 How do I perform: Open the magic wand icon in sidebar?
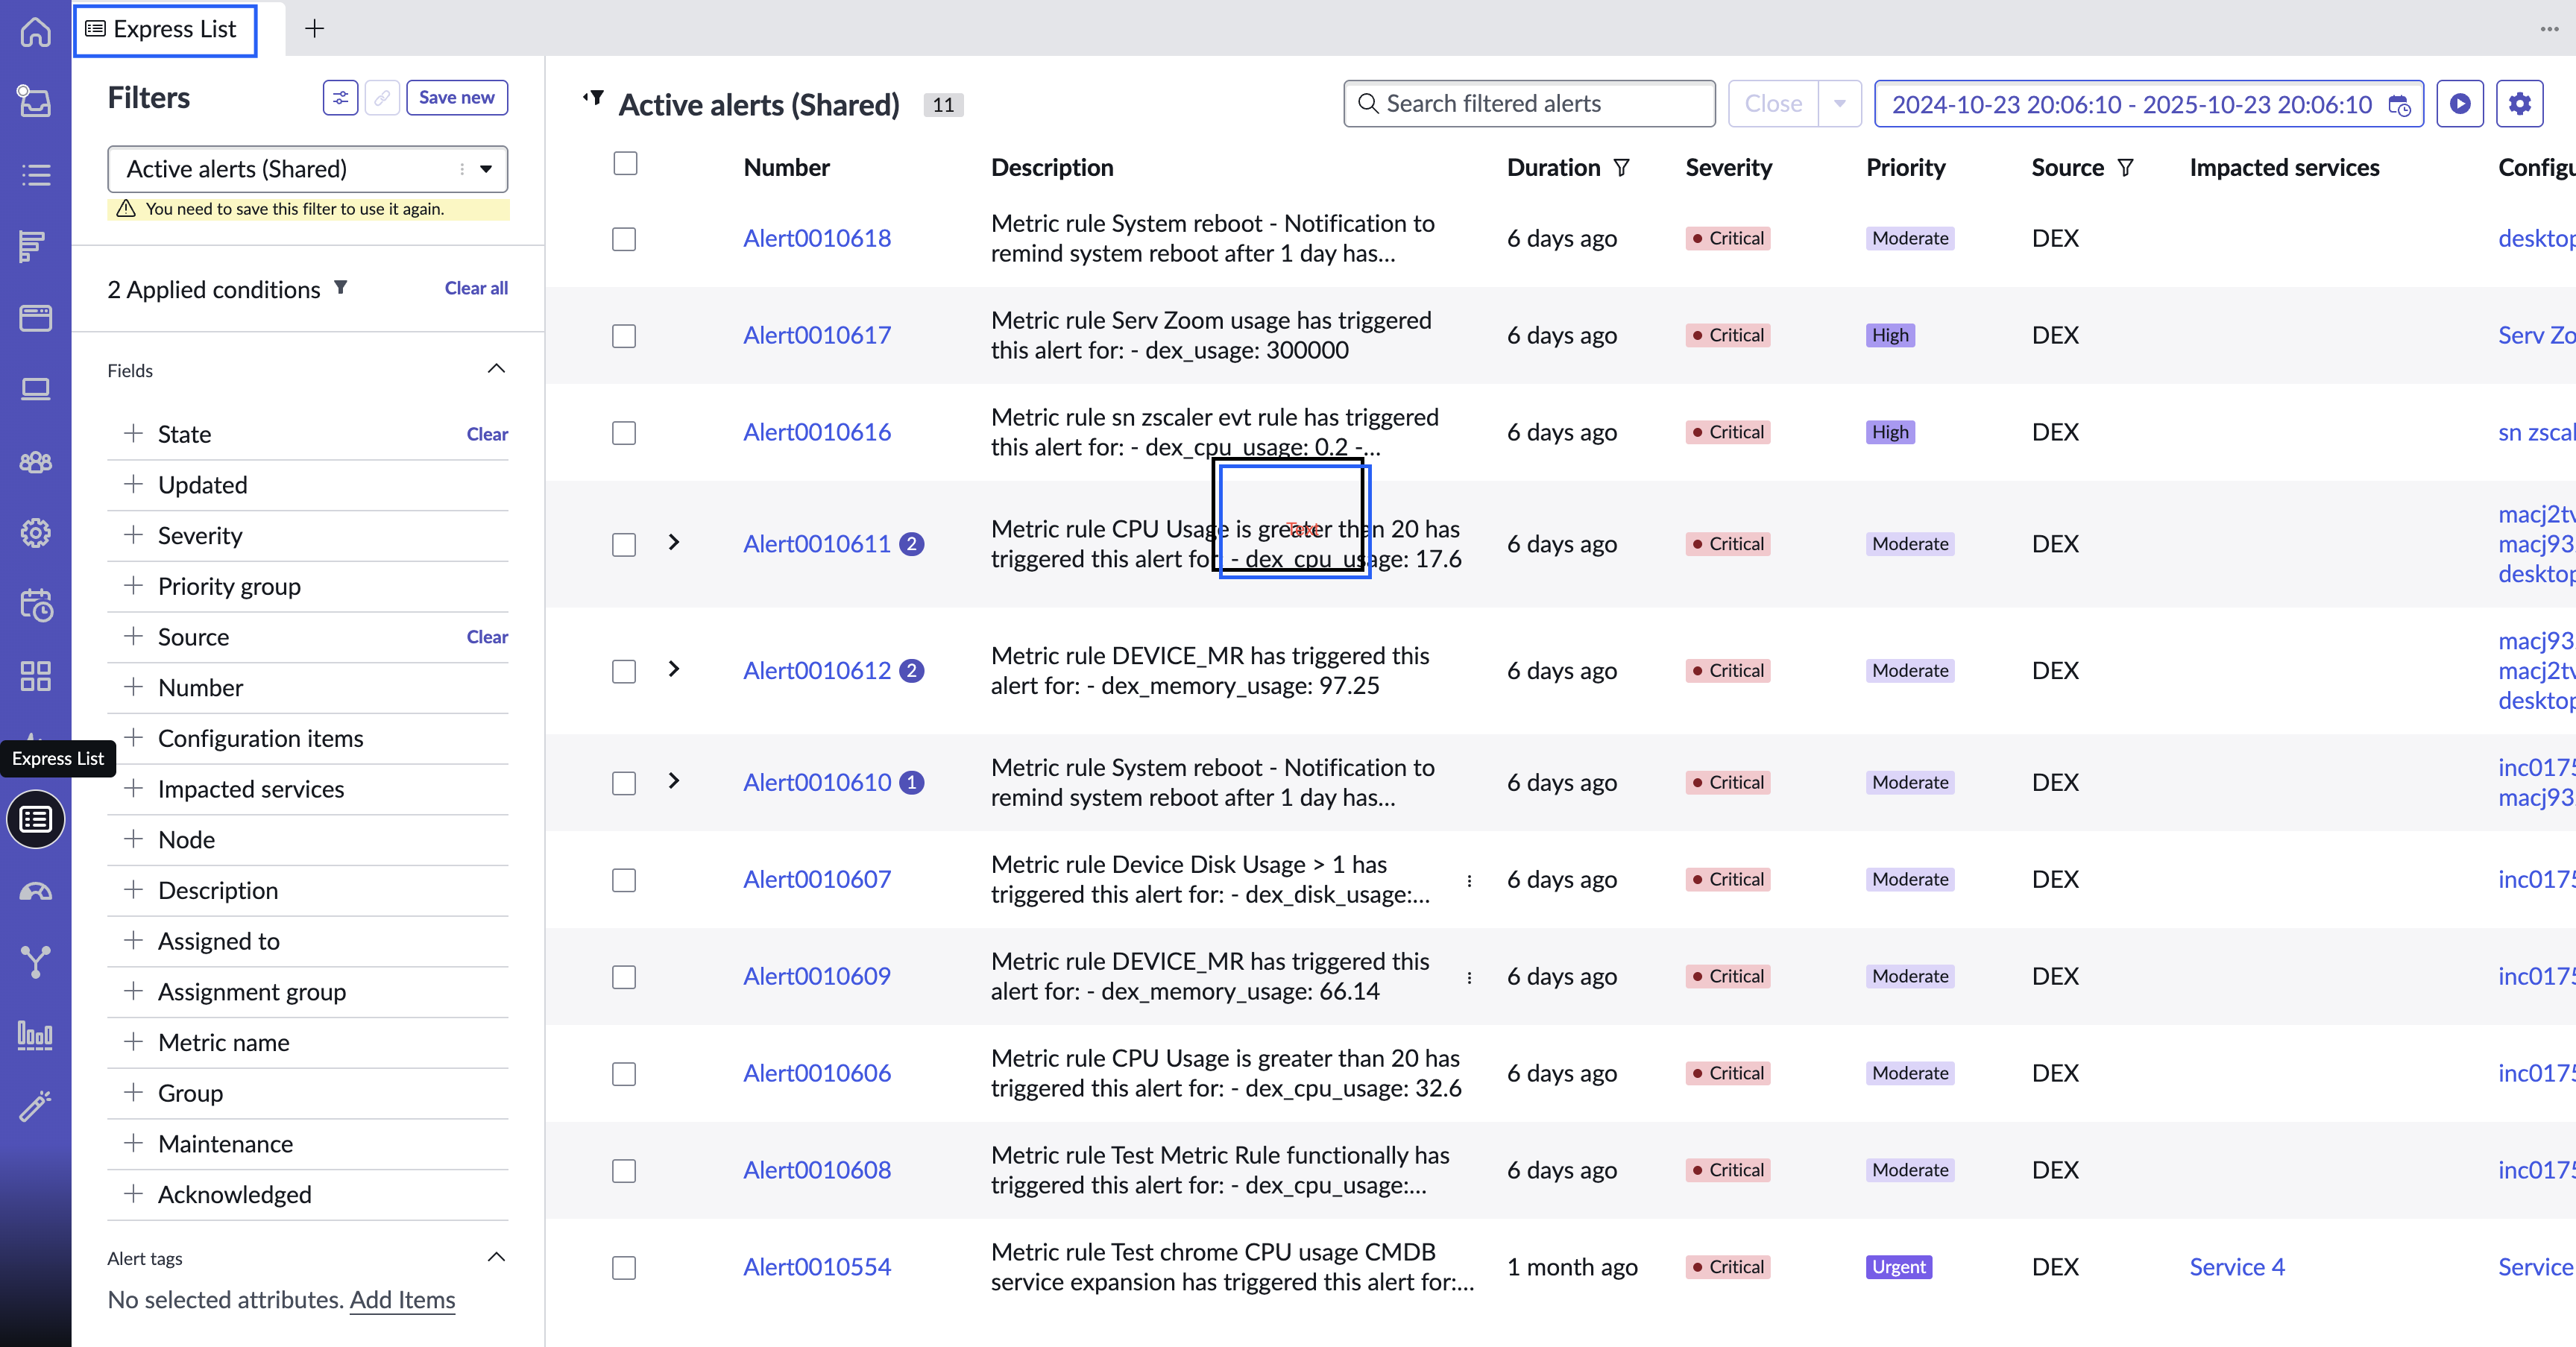pyautogui.click(x=35, y=1106)
